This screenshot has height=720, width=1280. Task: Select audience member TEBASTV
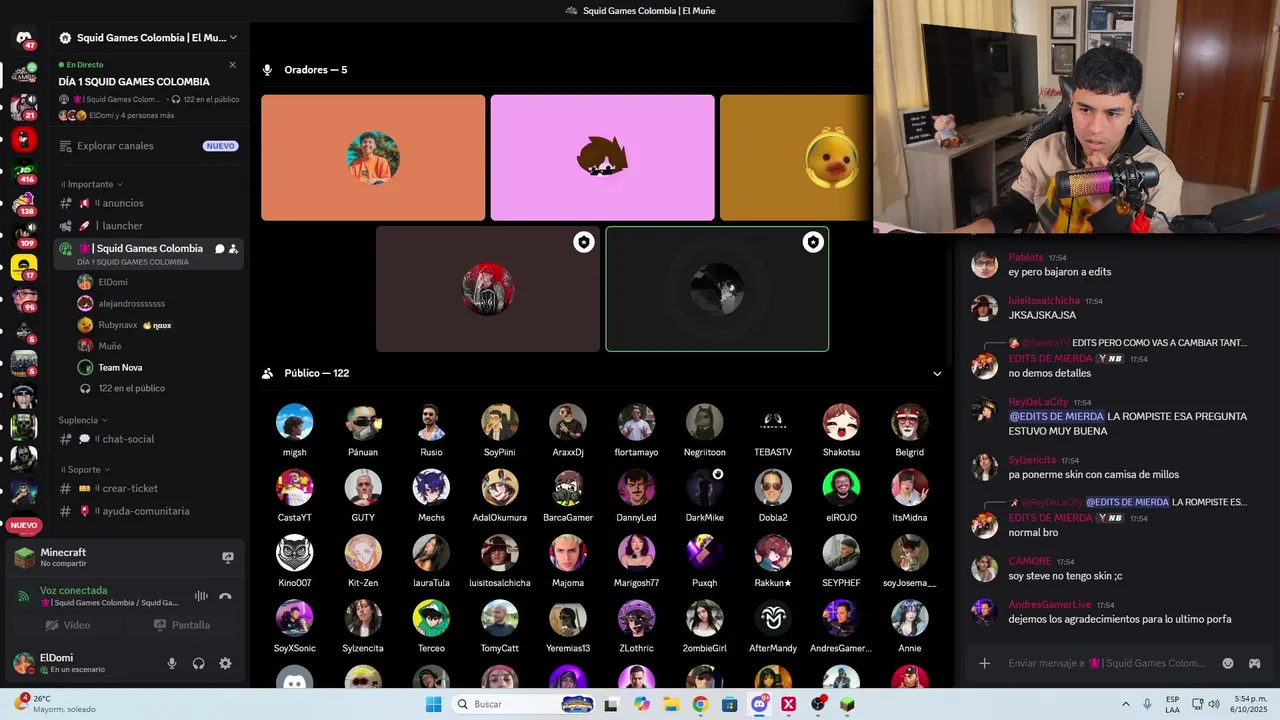[773, 430]
